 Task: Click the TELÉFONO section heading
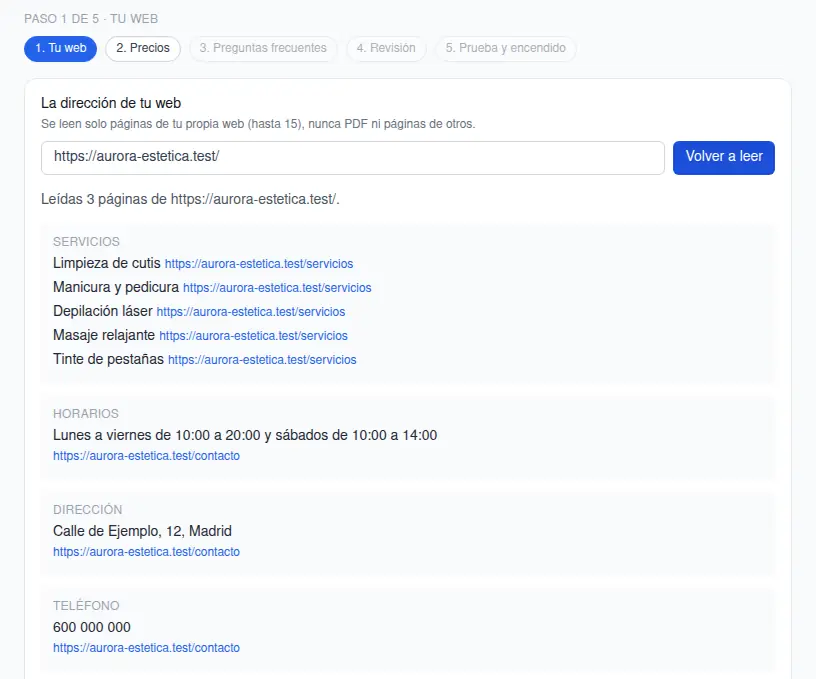click(x=86, y=606)
